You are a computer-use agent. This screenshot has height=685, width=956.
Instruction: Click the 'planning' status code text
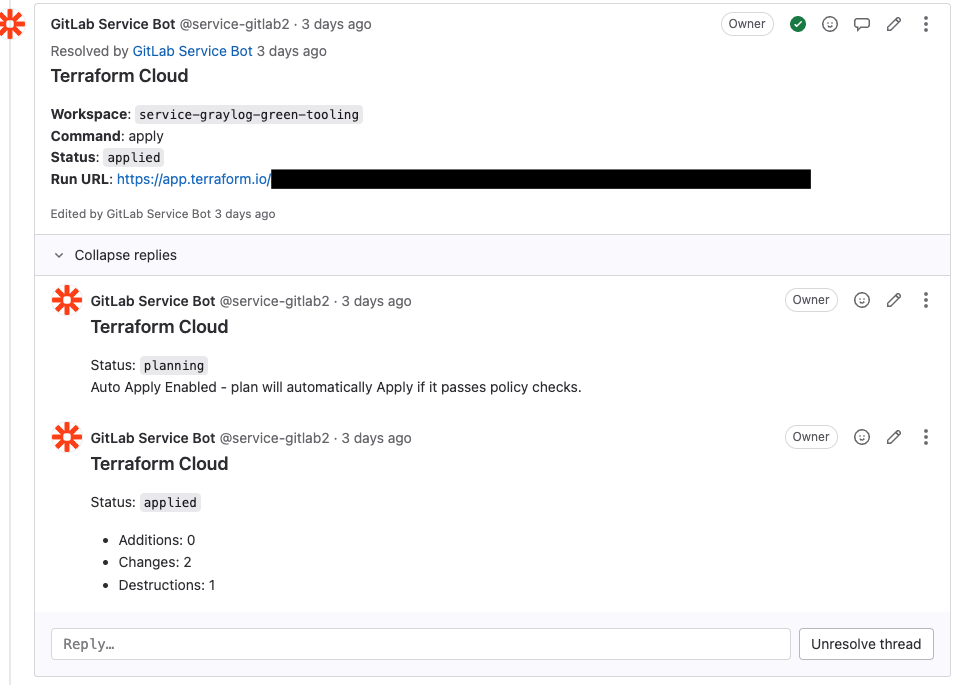pyautogui.click(x=174, y=366)
